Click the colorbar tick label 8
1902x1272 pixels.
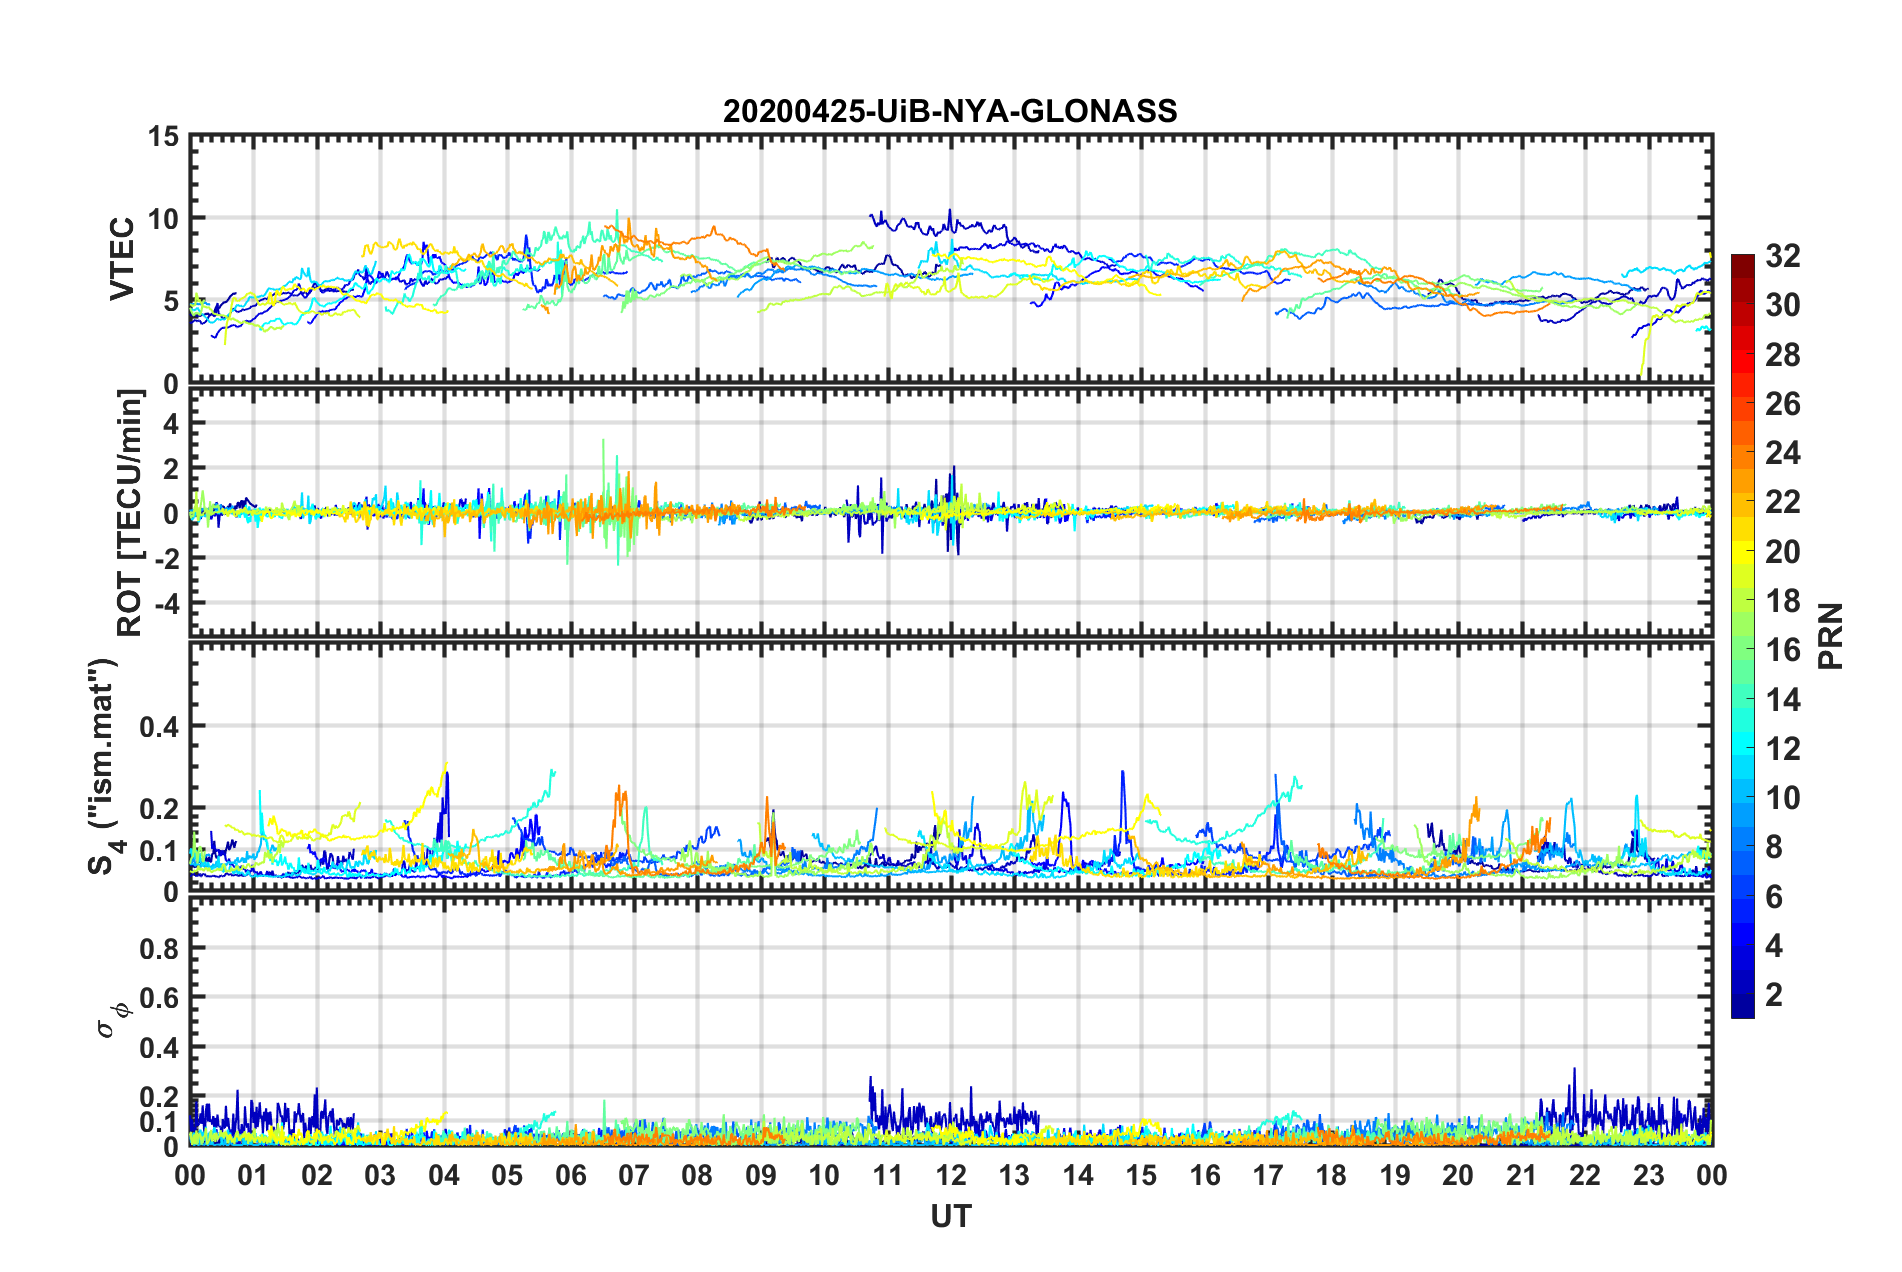[1774, 847]
